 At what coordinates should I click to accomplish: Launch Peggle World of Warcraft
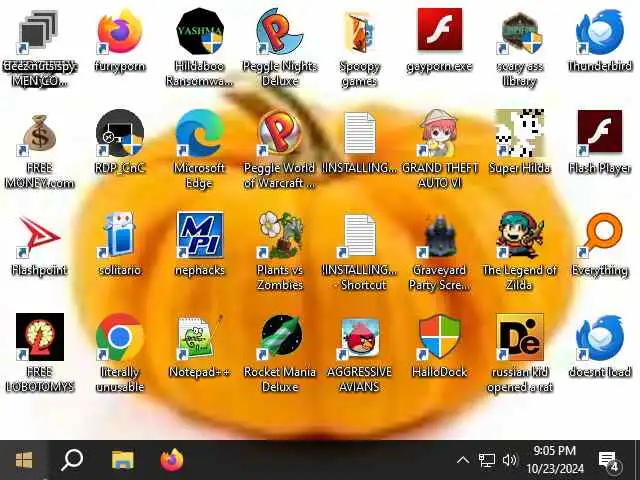[x=280, y=133]
